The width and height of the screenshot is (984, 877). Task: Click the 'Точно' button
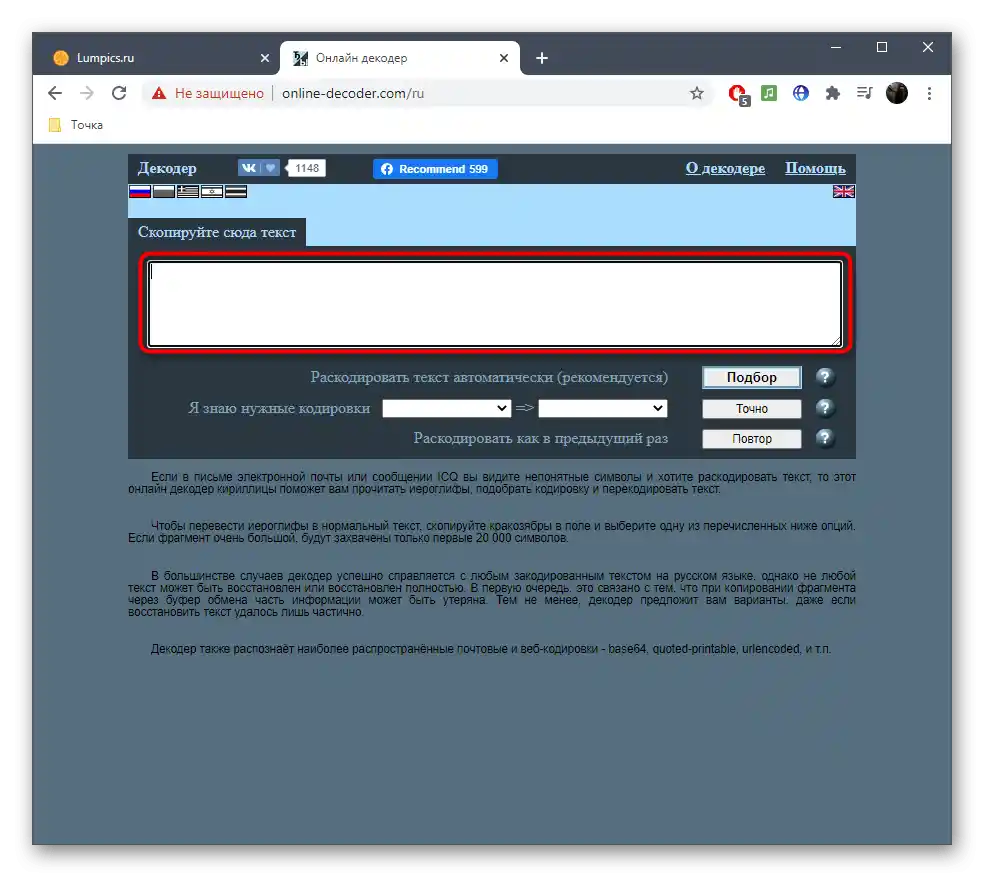click(752, 409)
